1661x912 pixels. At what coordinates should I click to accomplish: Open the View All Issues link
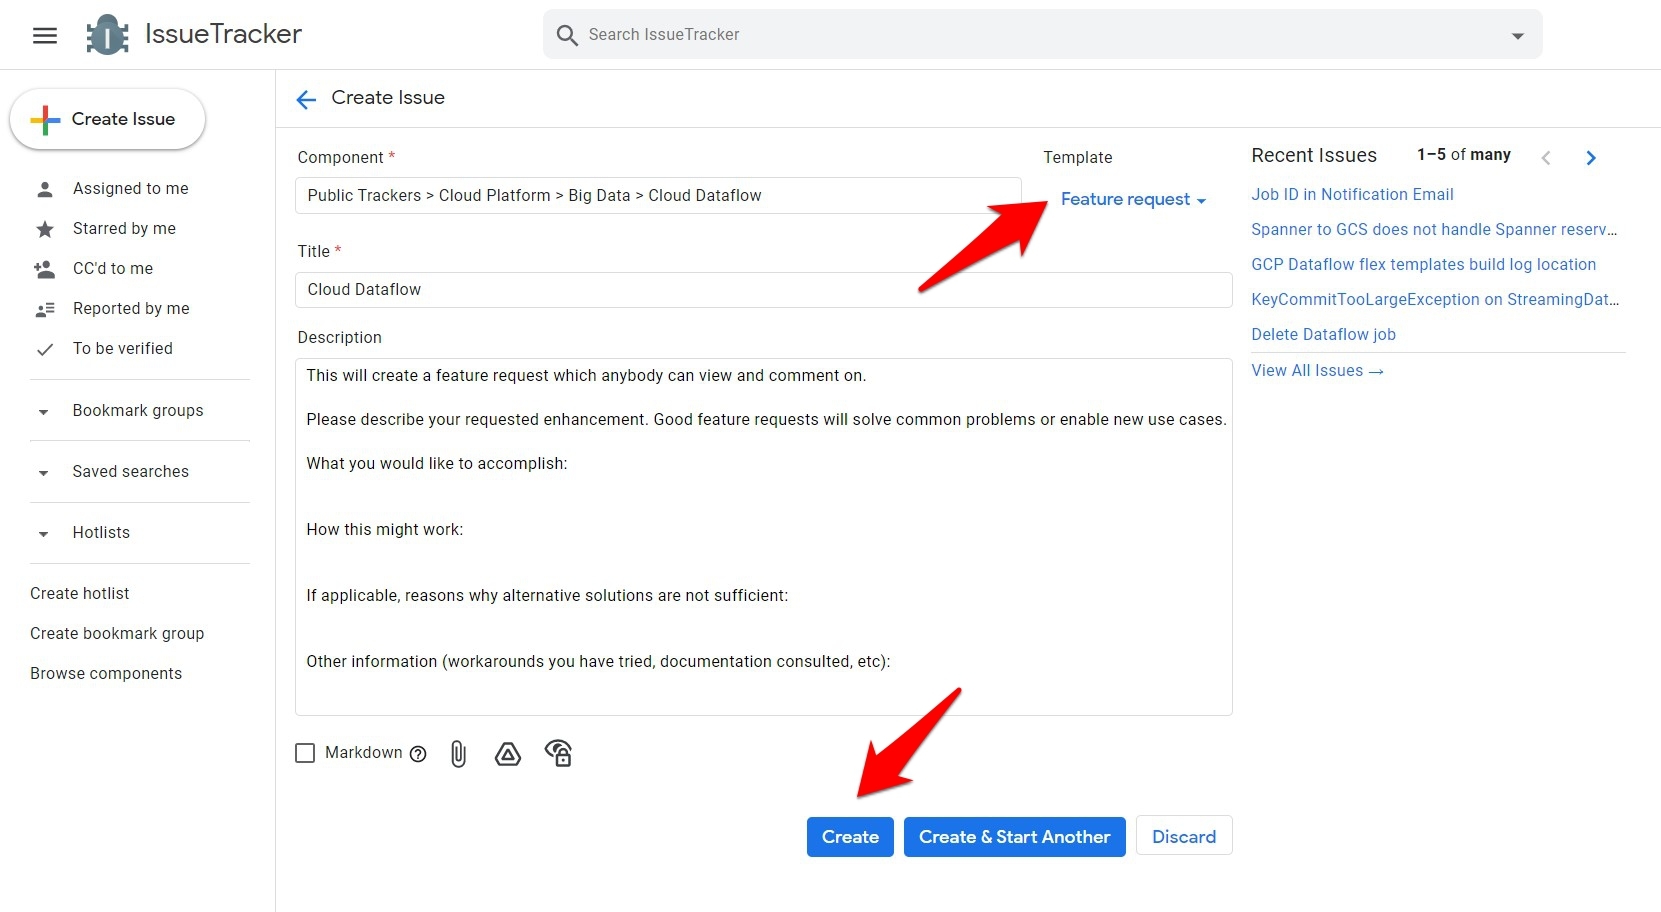(x=1316, y=371)
